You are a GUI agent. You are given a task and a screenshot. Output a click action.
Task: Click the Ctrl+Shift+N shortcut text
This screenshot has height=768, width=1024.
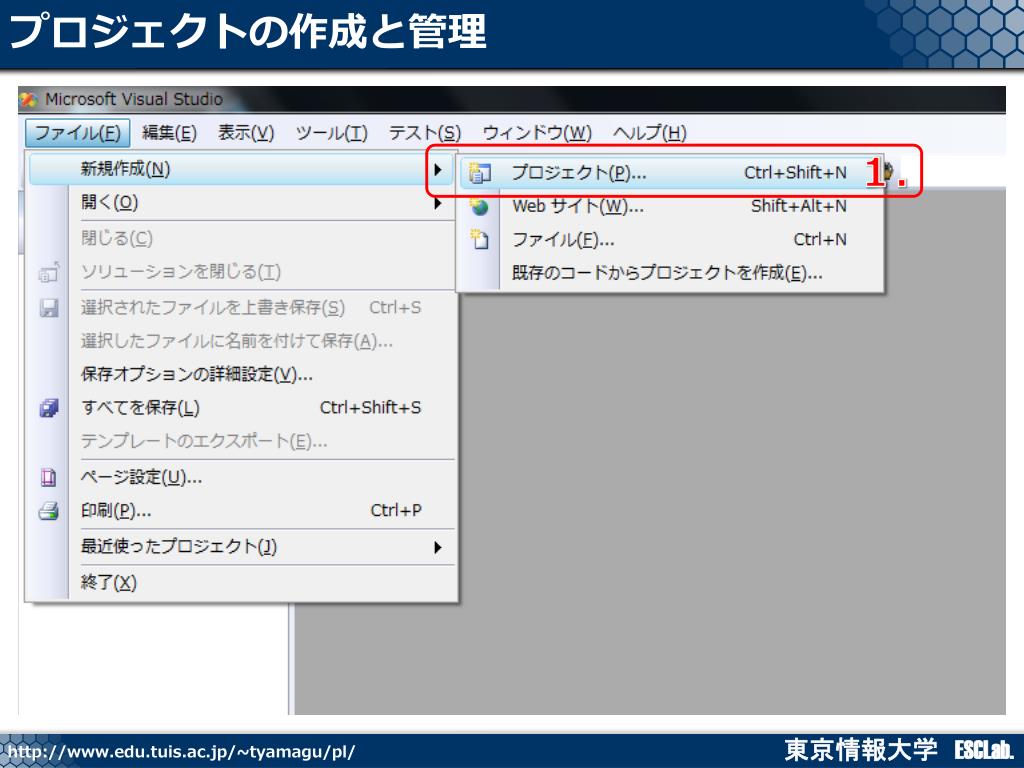[x=795, y=173]
